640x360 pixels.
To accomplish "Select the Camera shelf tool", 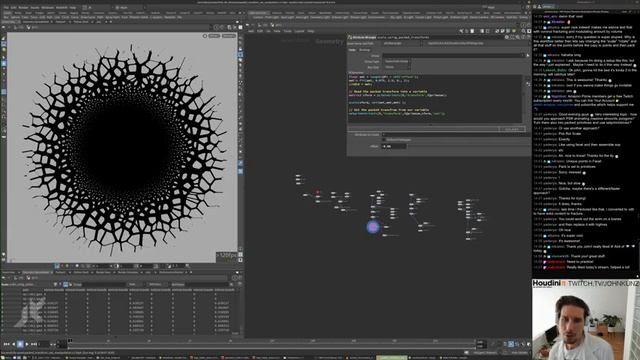I will (258, 17).
